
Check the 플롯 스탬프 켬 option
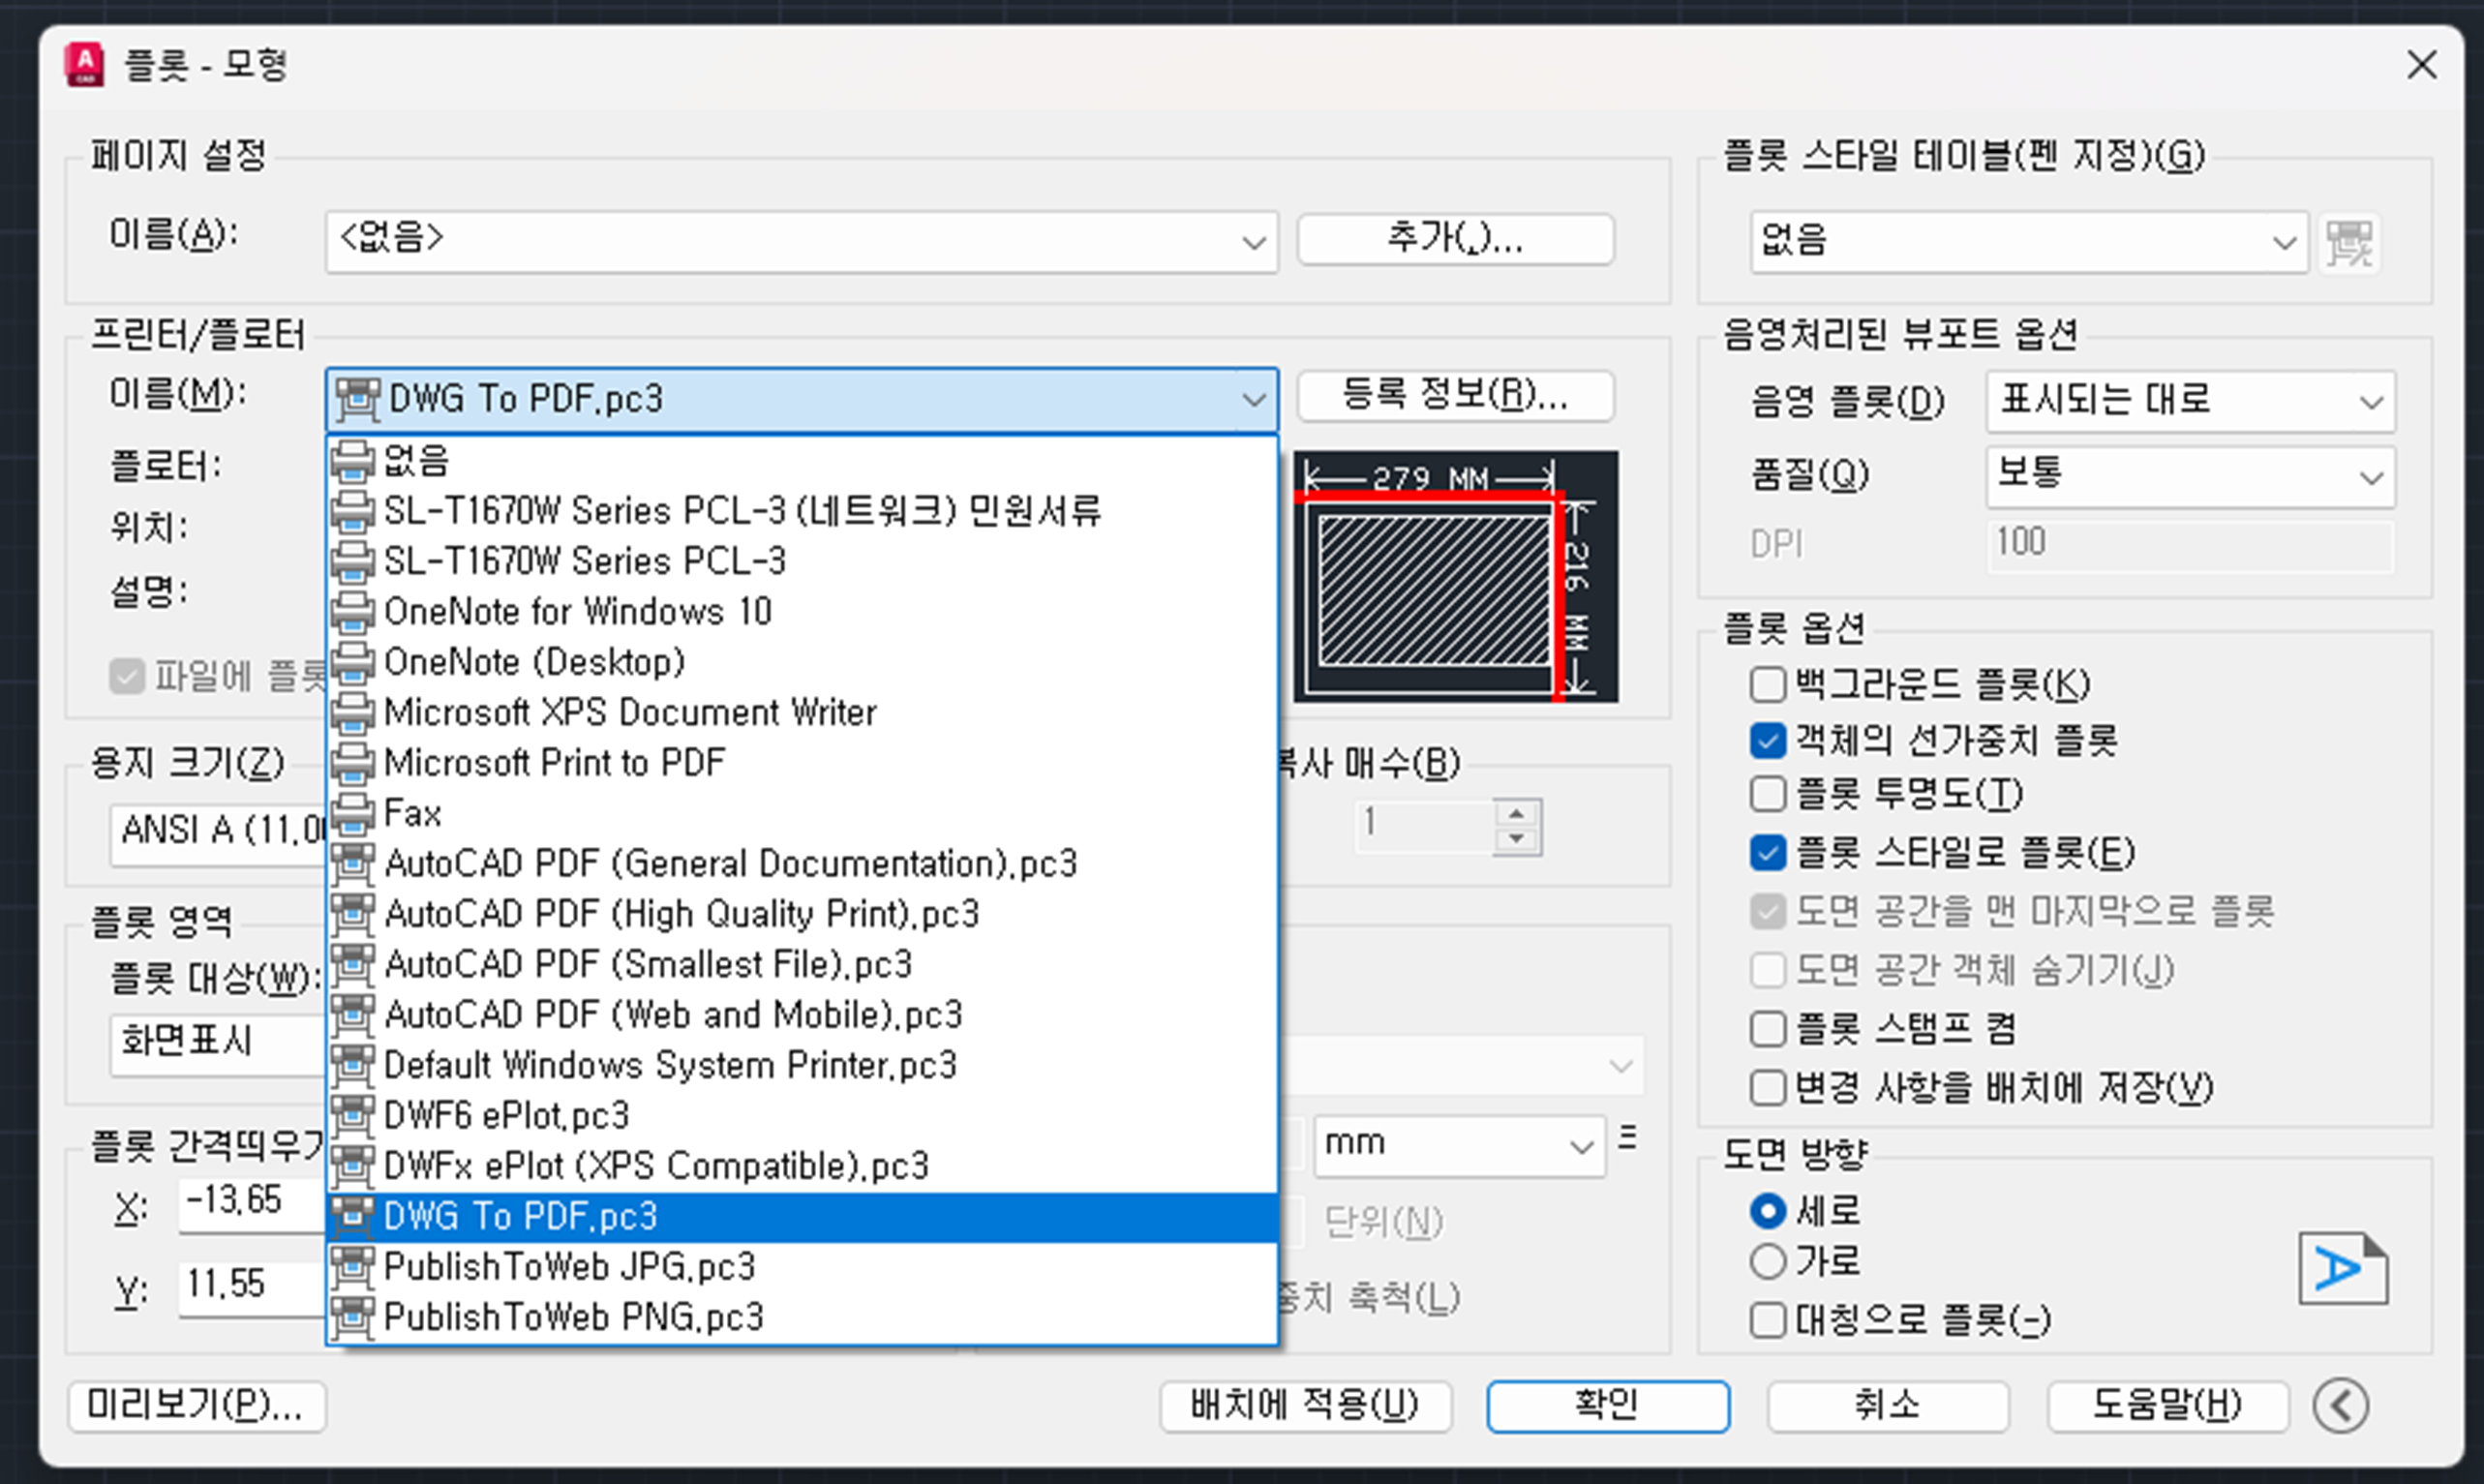tap(1767, 1029)
